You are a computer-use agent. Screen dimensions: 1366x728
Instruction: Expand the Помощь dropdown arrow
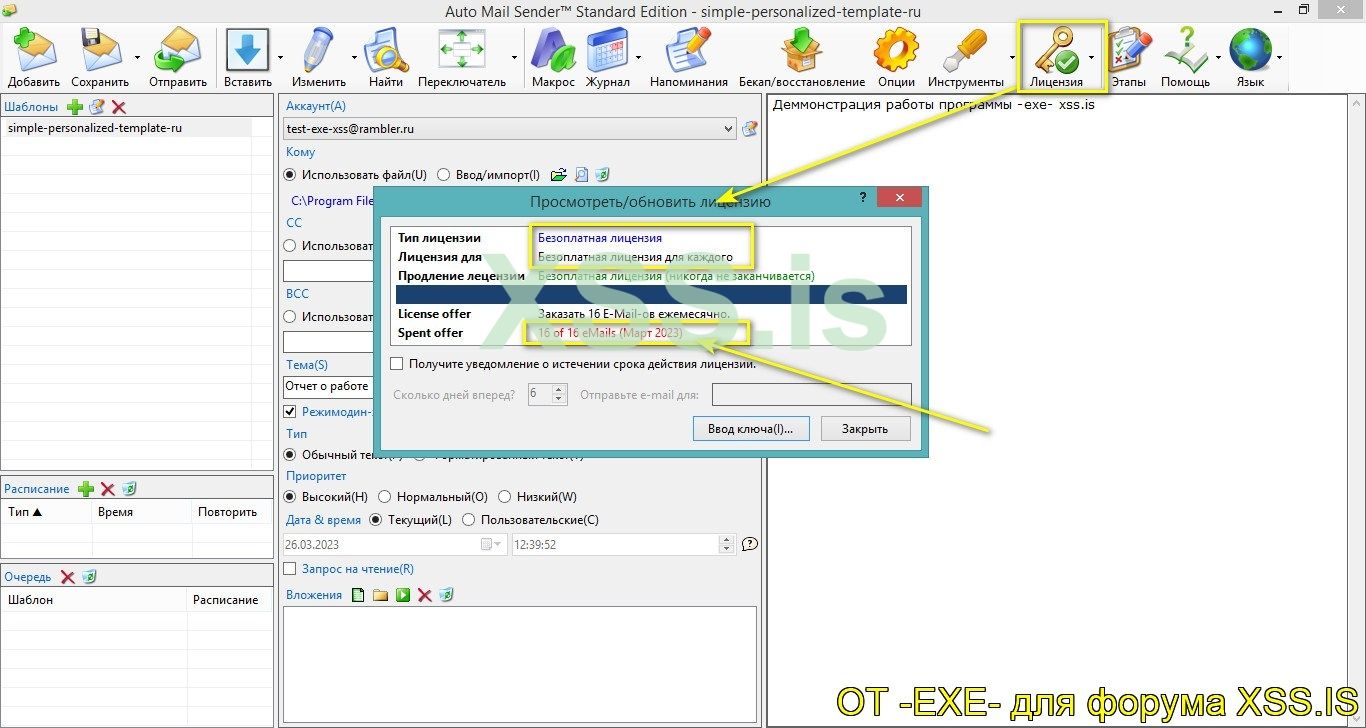coord(1218,58)
